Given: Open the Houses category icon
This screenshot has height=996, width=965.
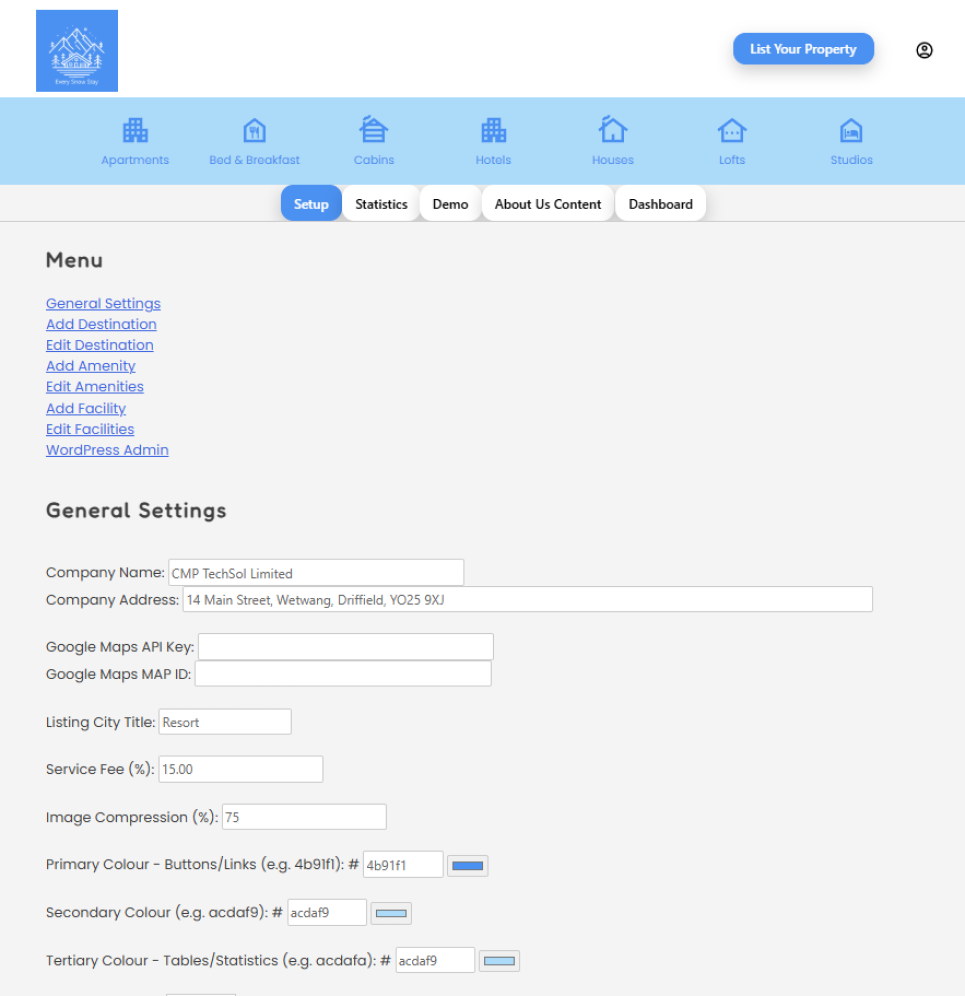Looking at the screenshot, I should (x=612, y=131).
